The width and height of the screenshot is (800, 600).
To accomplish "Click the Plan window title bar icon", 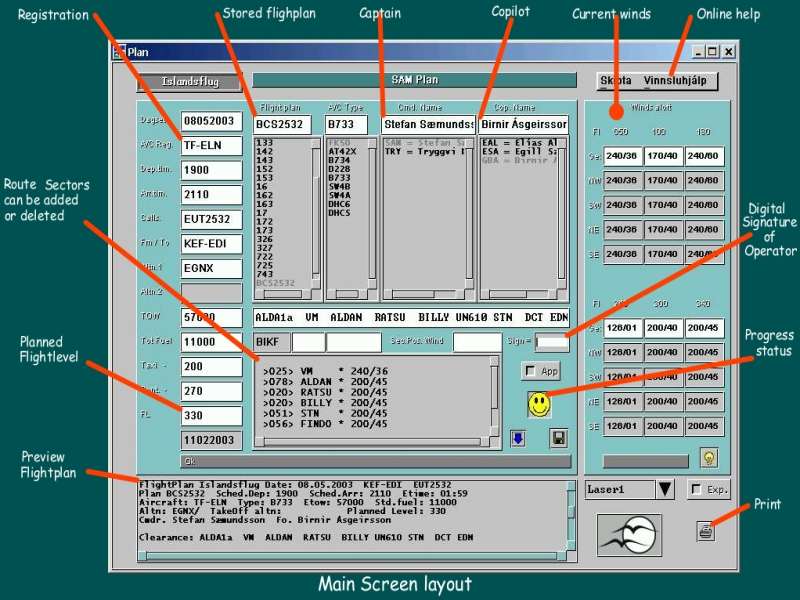I will (118, 52).
